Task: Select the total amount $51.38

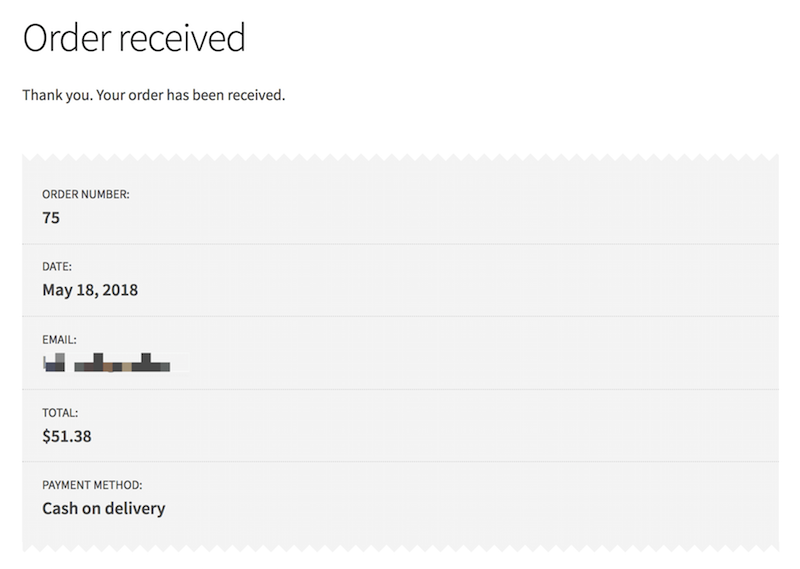Action: pyautogui.click(x=68, y=436)
